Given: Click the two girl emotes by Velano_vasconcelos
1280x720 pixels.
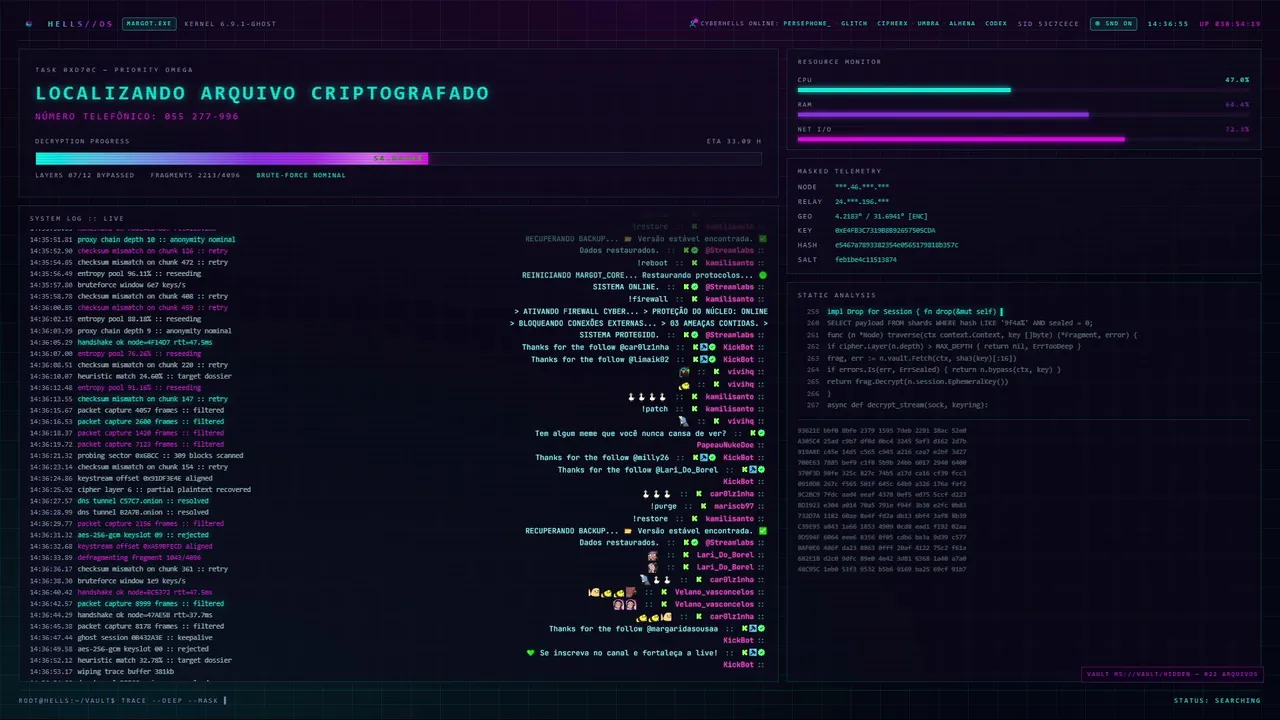Looking at the screenshot, I should click(625, 604).
